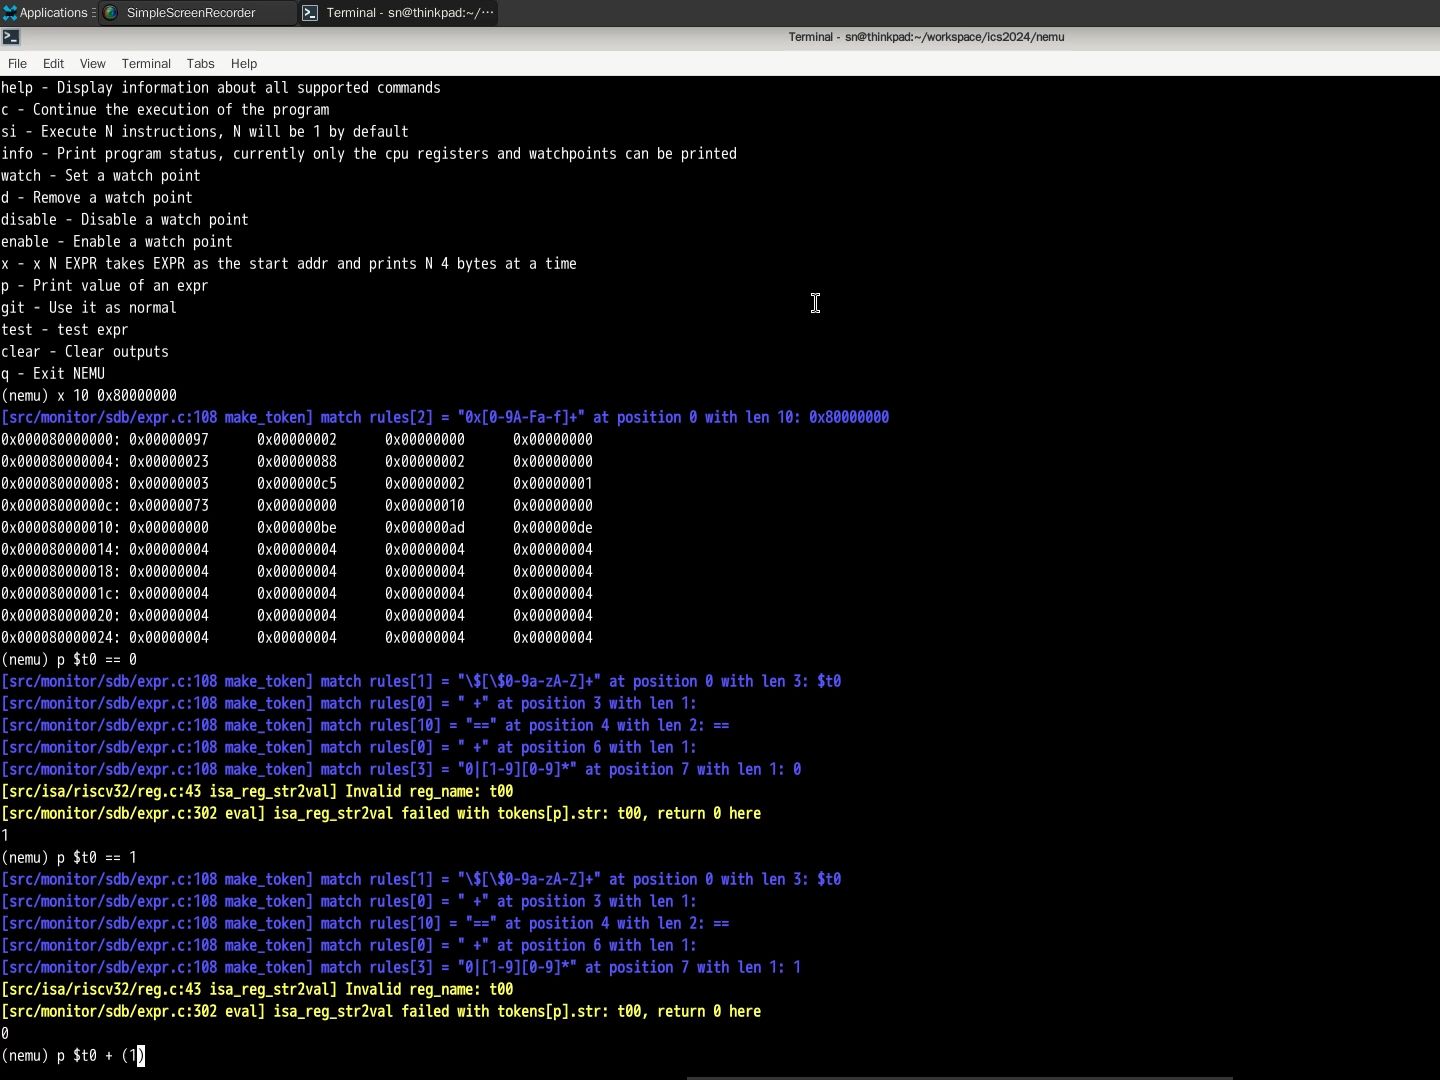Click the Applications panel button label

coord(54,13)
